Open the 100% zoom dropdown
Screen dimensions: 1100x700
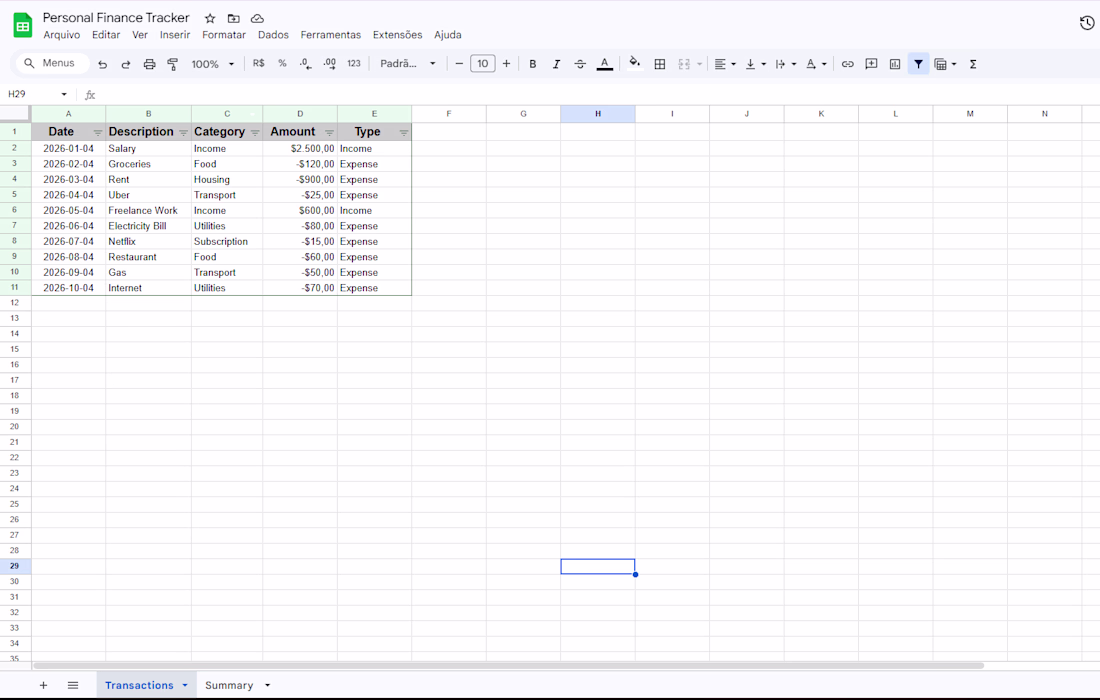[x=212, y=64]
